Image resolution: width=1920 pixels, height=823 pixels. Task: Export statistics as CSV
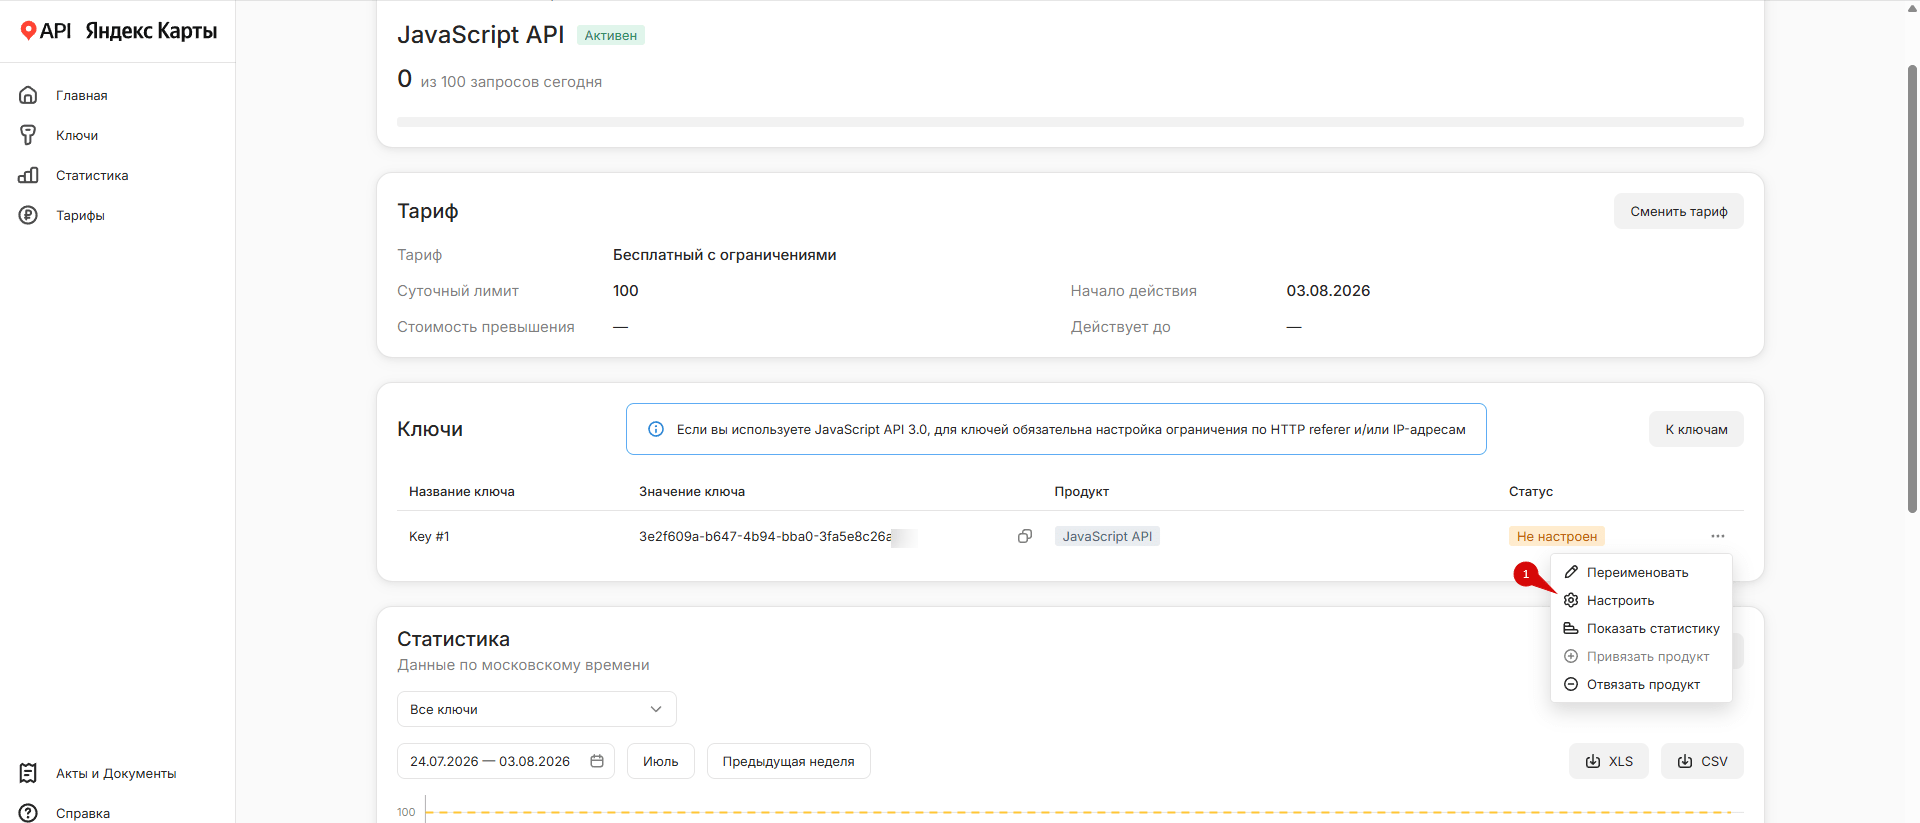tap(1702, 761)
